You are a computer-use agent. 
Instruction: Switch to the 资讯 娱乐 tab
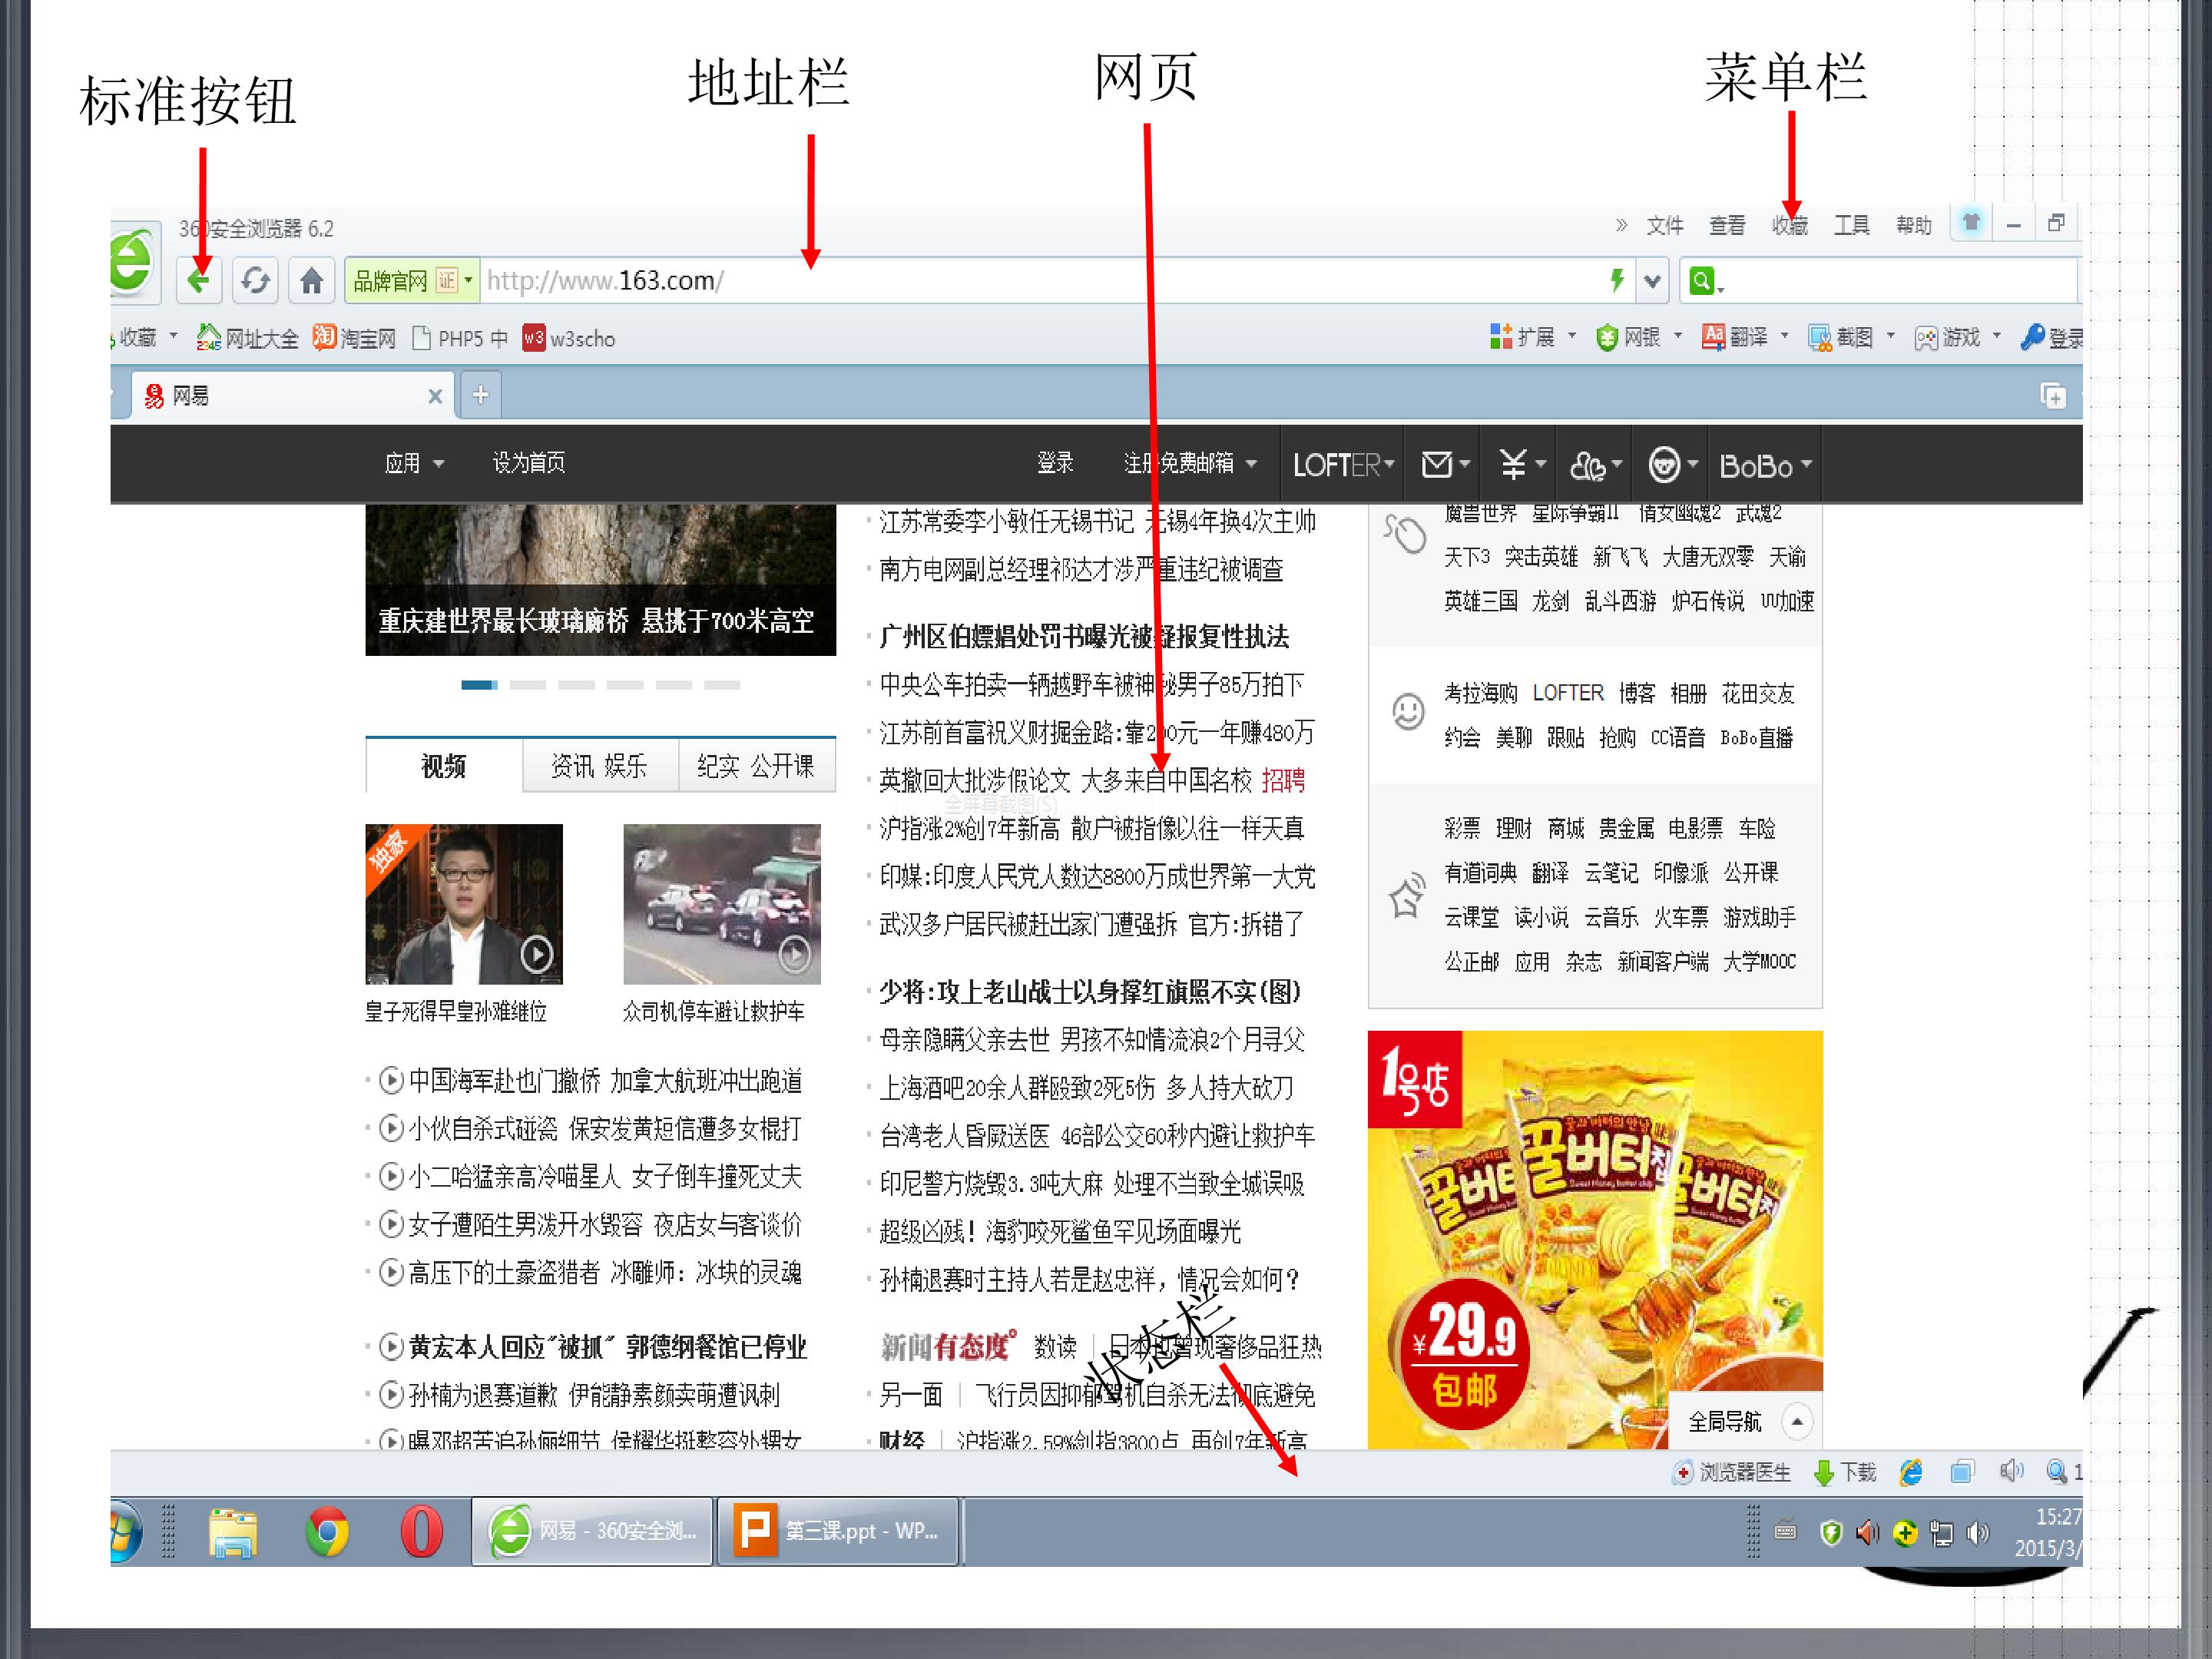click(x=600, y=766)
